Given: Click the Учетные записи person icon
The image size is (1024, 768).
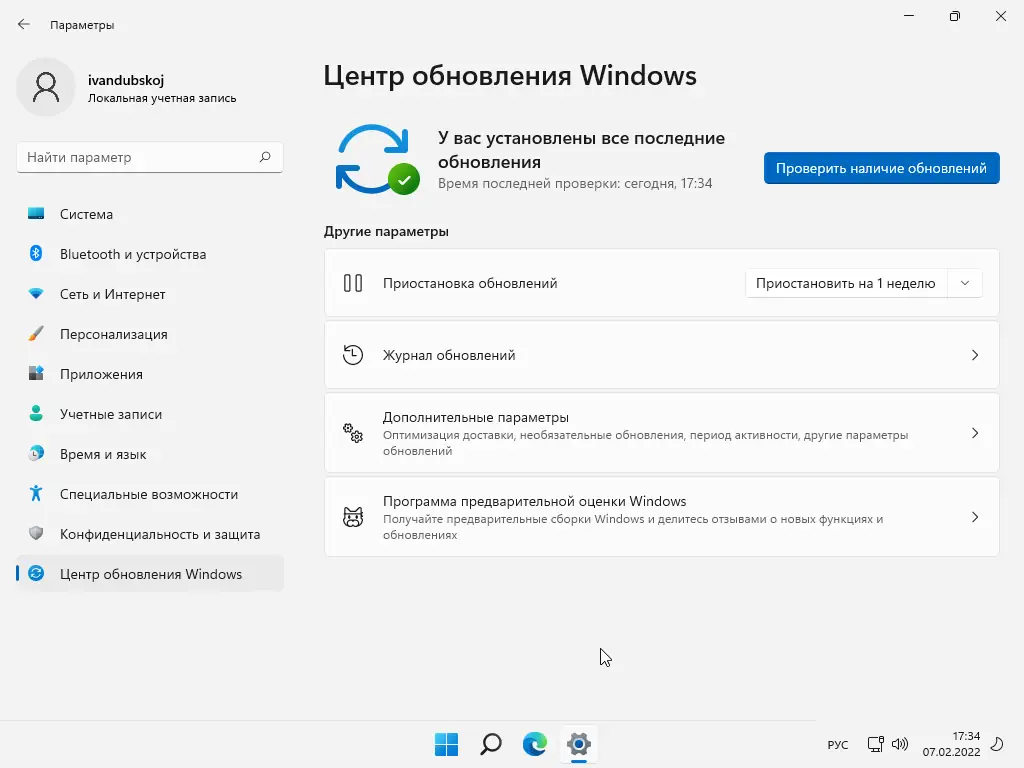Looking at the screenshot, I should [36, 413].
